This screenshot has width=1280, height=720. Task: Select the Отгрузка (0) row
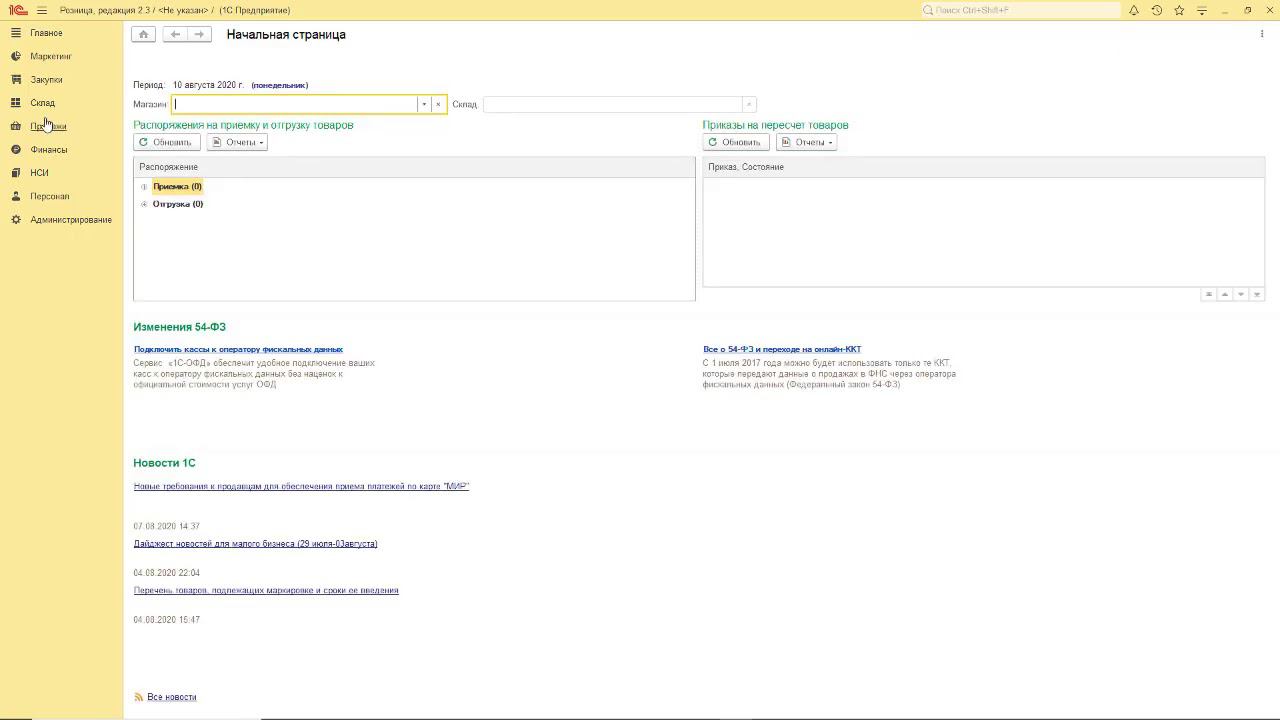coord(178,204)
